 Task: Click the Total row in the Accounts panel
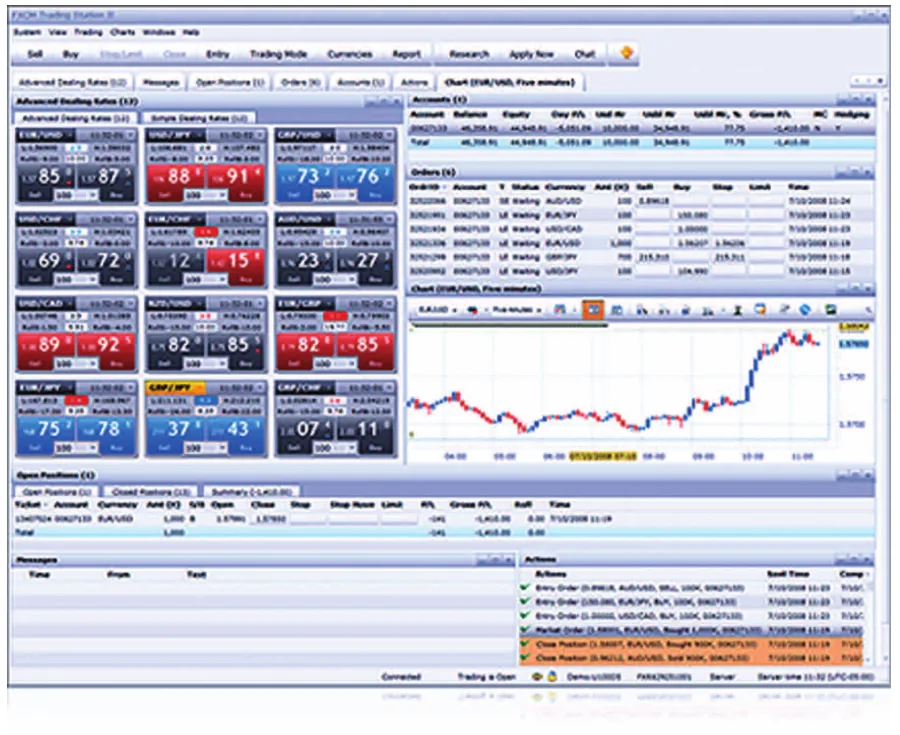pos(641,142)
